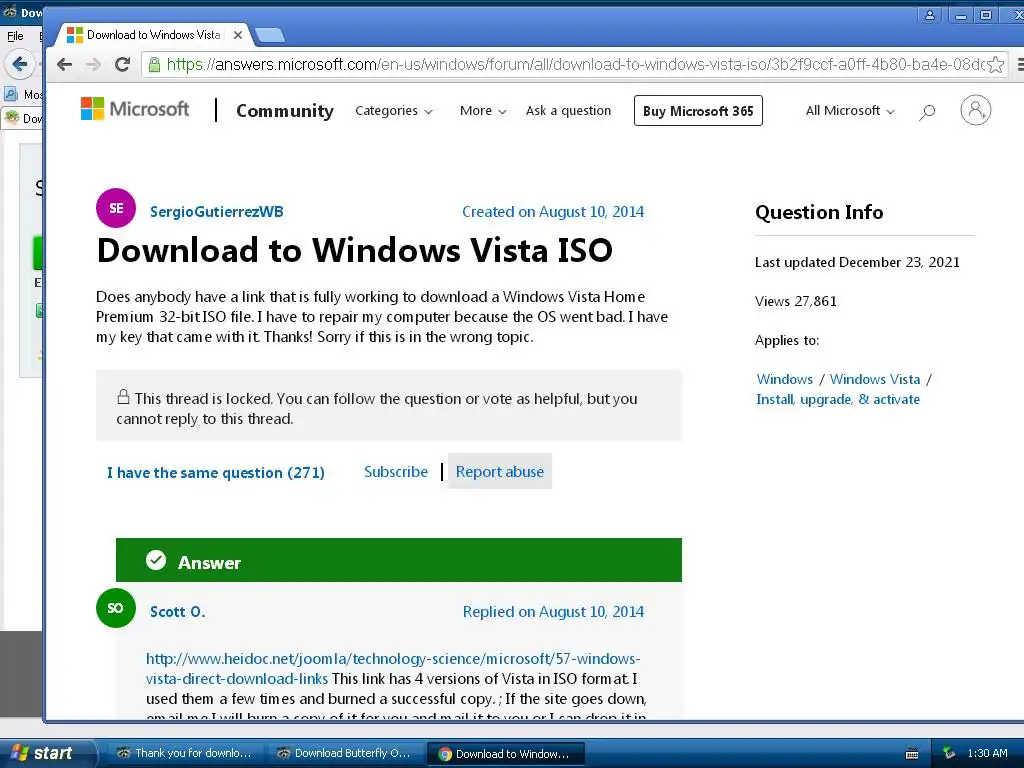Close the Download to Windows Vista tab

click(x=238, y=35)
